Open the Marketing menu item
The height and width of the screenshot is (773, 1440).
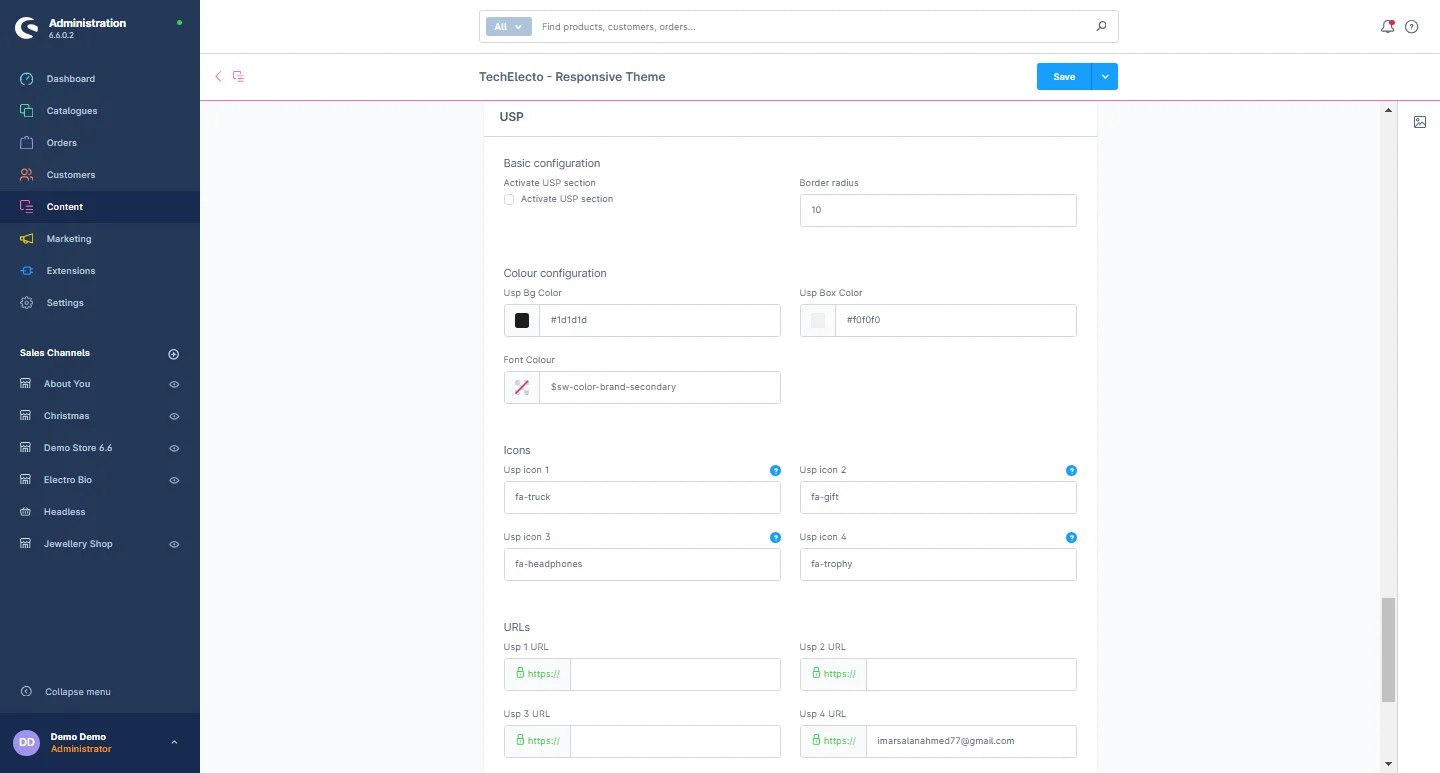tap(69, 239)
